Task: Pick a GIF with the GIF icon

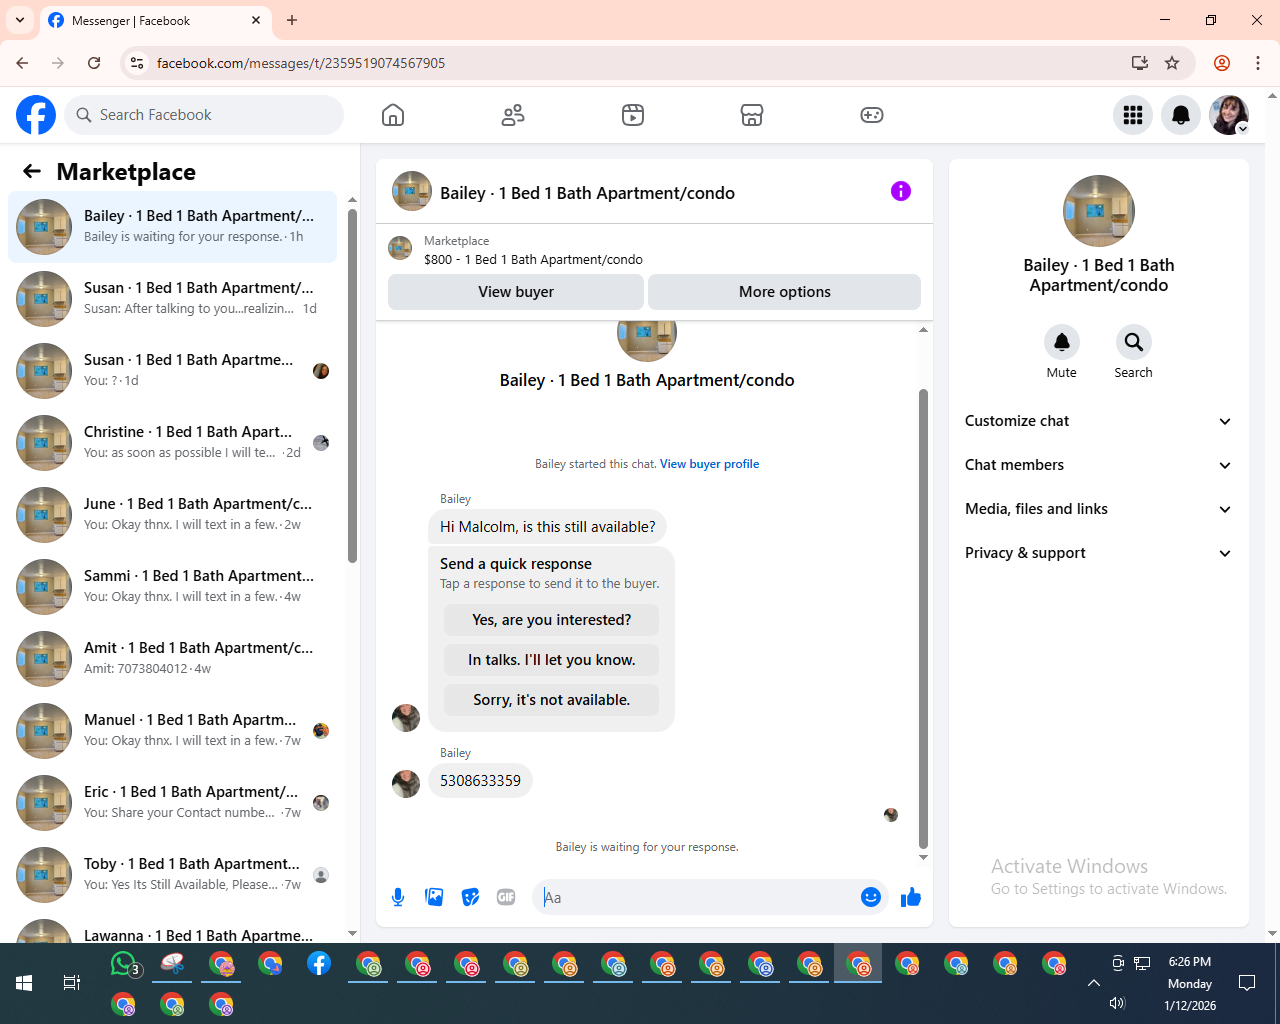Action: point(506,897)
